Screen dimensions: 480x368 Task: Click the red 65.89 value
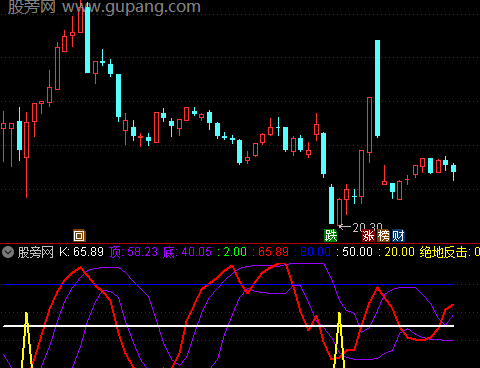(x=273, y=252)
